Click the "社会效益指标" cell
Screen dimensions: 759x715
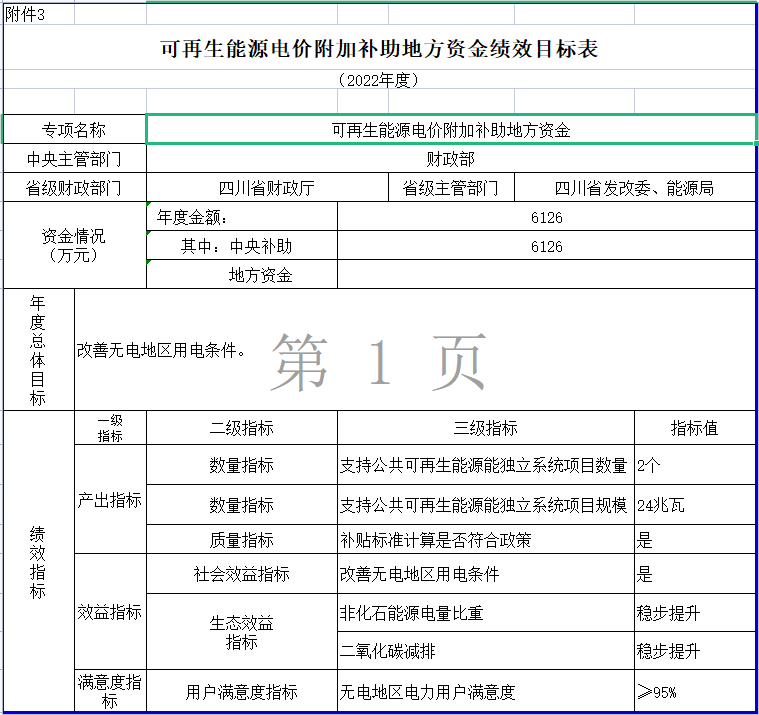[x=241, y=574]
